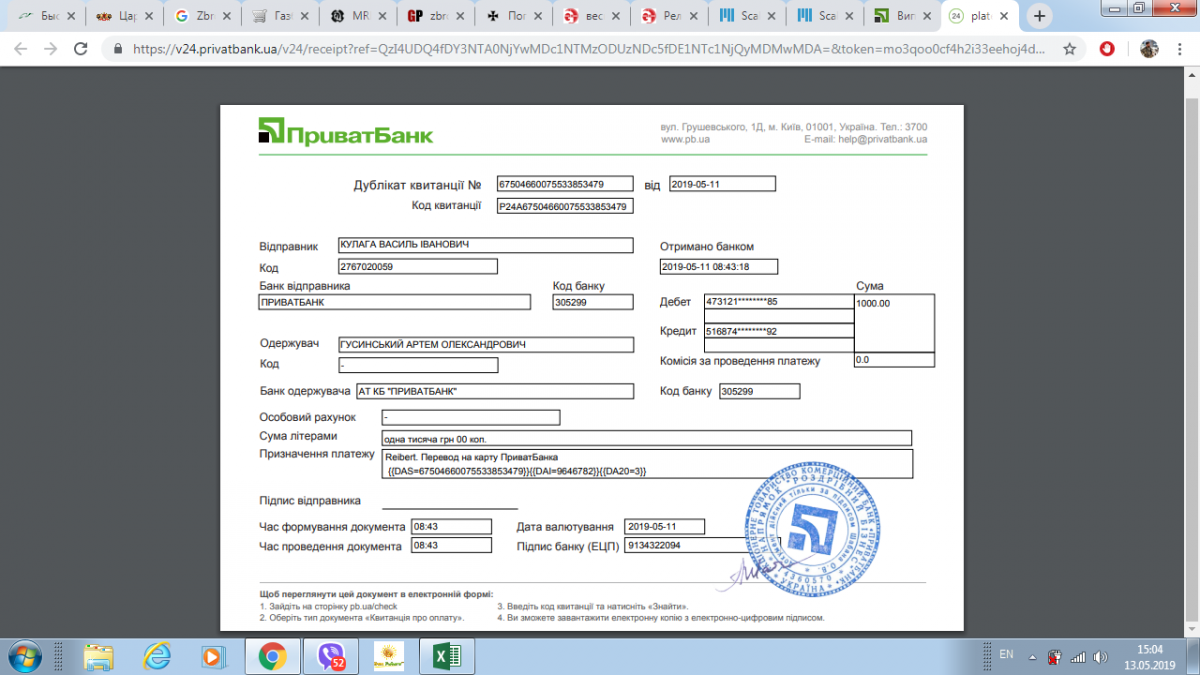Close the Газ tab
Image resolution: width=1200 pixels, height=675 pixels.
click(x=303, y=16)
